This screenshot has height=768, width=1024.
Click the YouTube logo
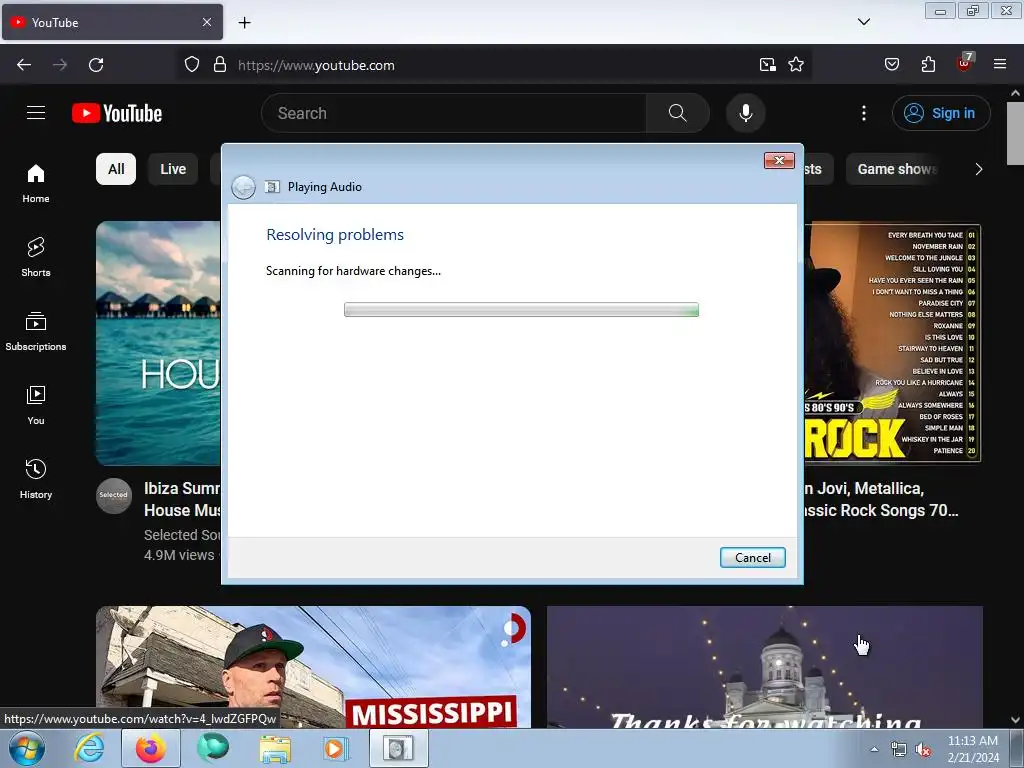[x=117, y=113]
